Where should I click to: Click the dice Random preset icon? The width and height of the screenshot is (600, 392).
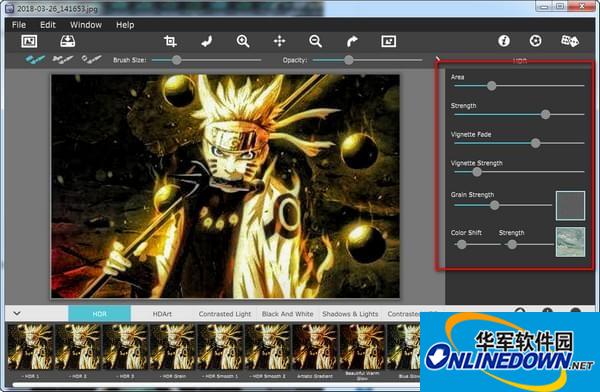569,41
